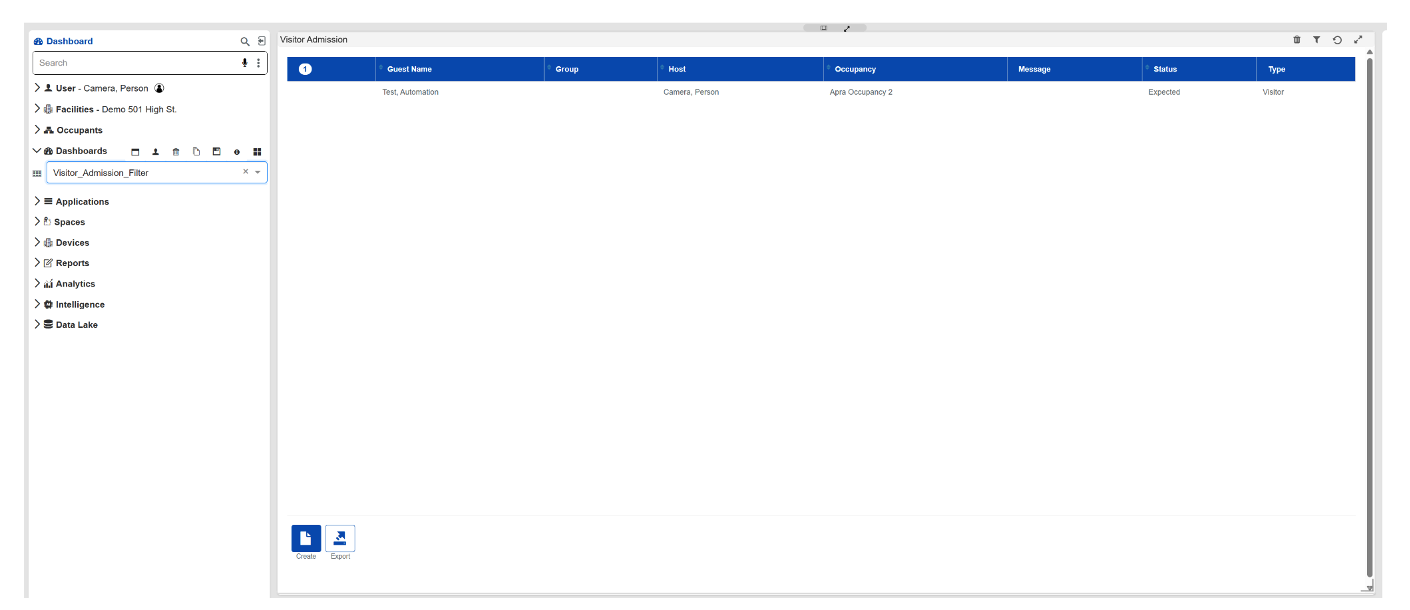Click the save icon next to Dashboards
Viewport: 1410px width, 610px height.
pos(216,151)
